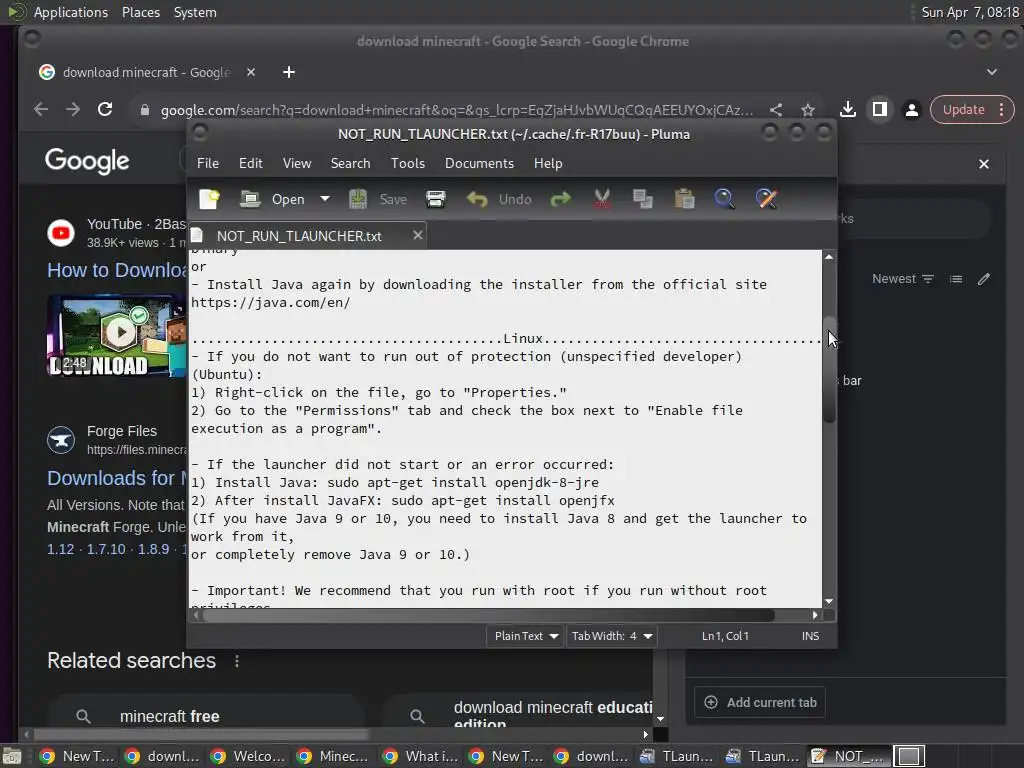The width and height of the screenshot is (1024, 768).
Task: Click the vertical scrollbar up arrow in Pluma
Action: (829, 257)
